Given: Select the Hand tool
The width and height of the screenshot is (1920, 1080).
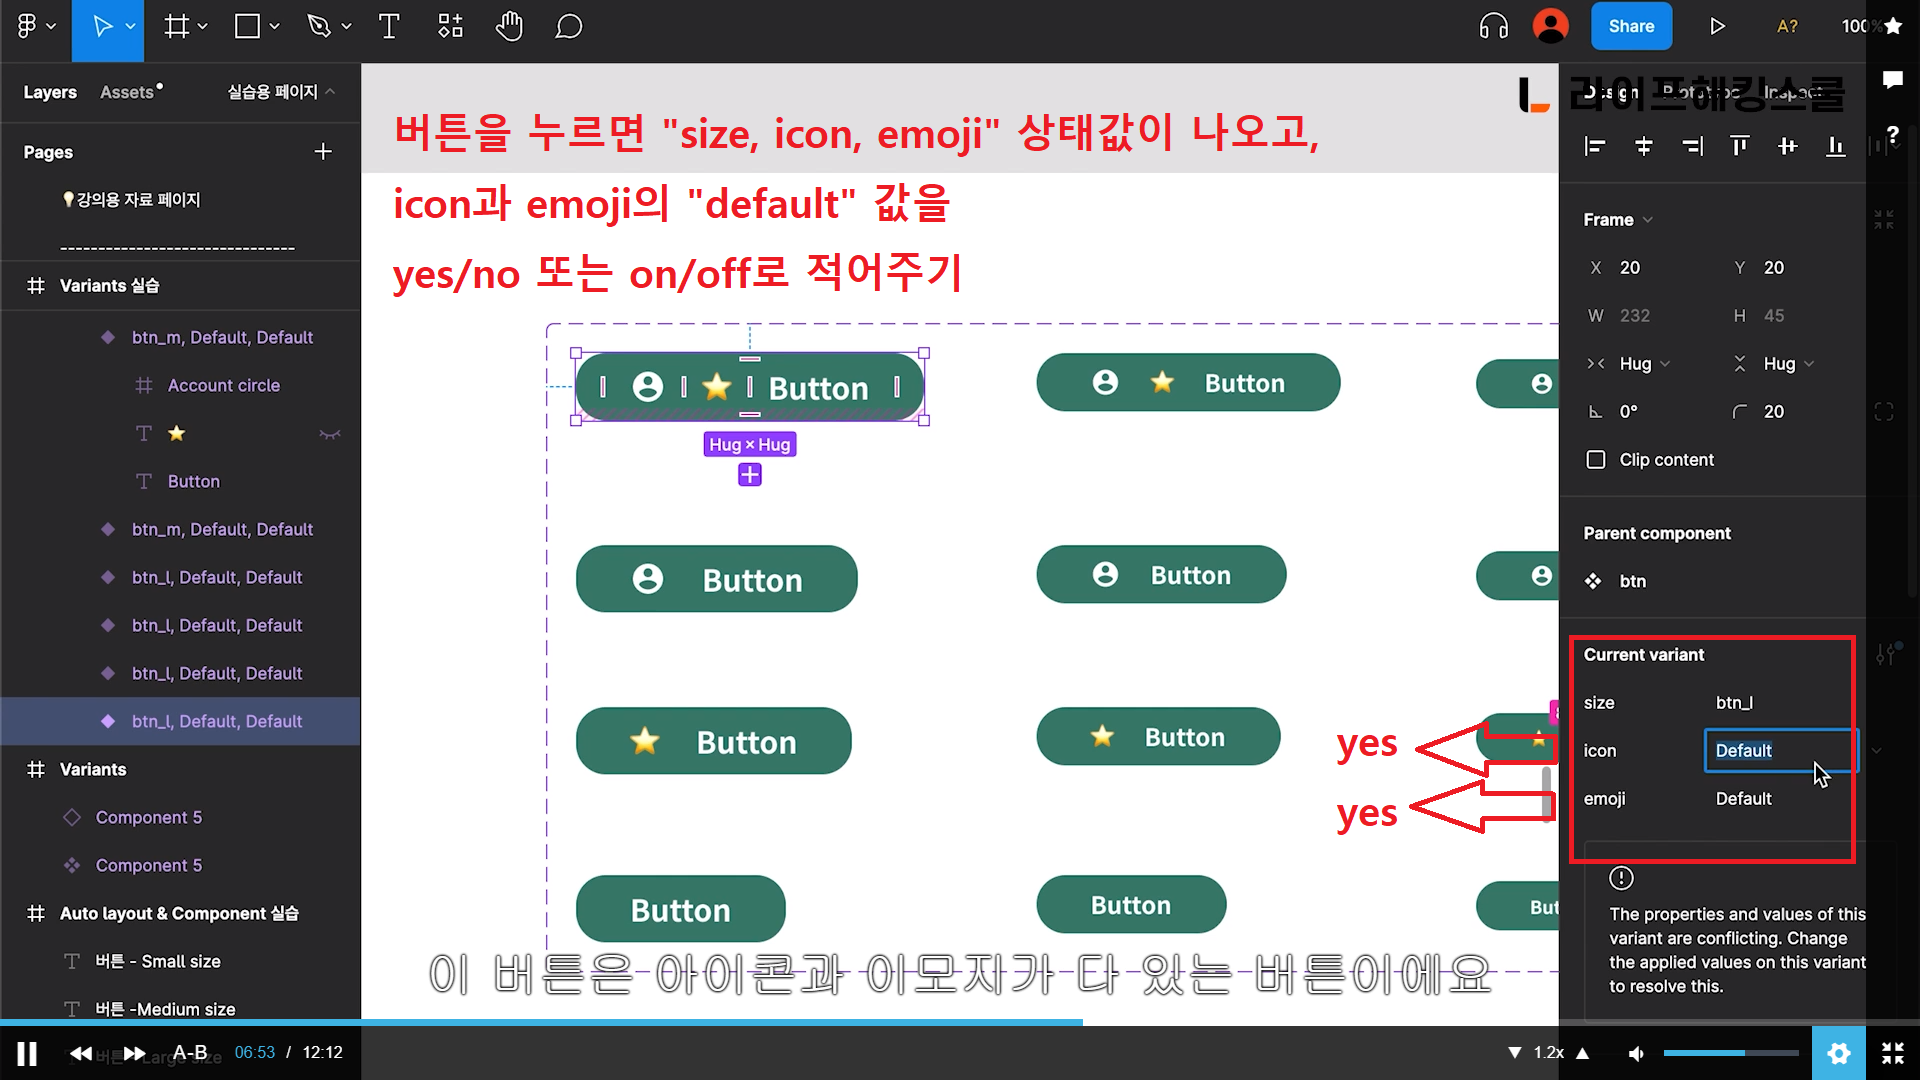Looking at the screenshot, I should (509, 27).
